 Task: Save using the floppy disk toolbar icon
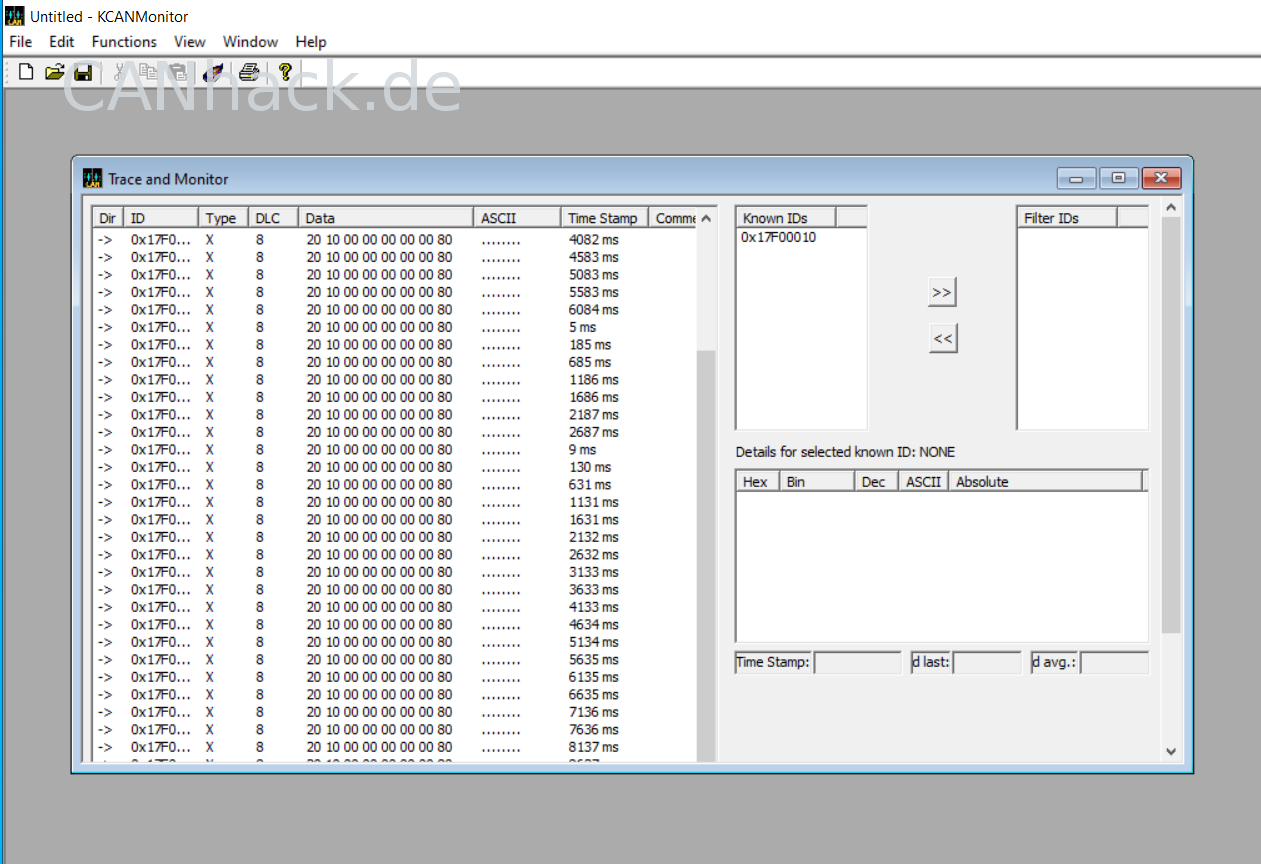83,72
